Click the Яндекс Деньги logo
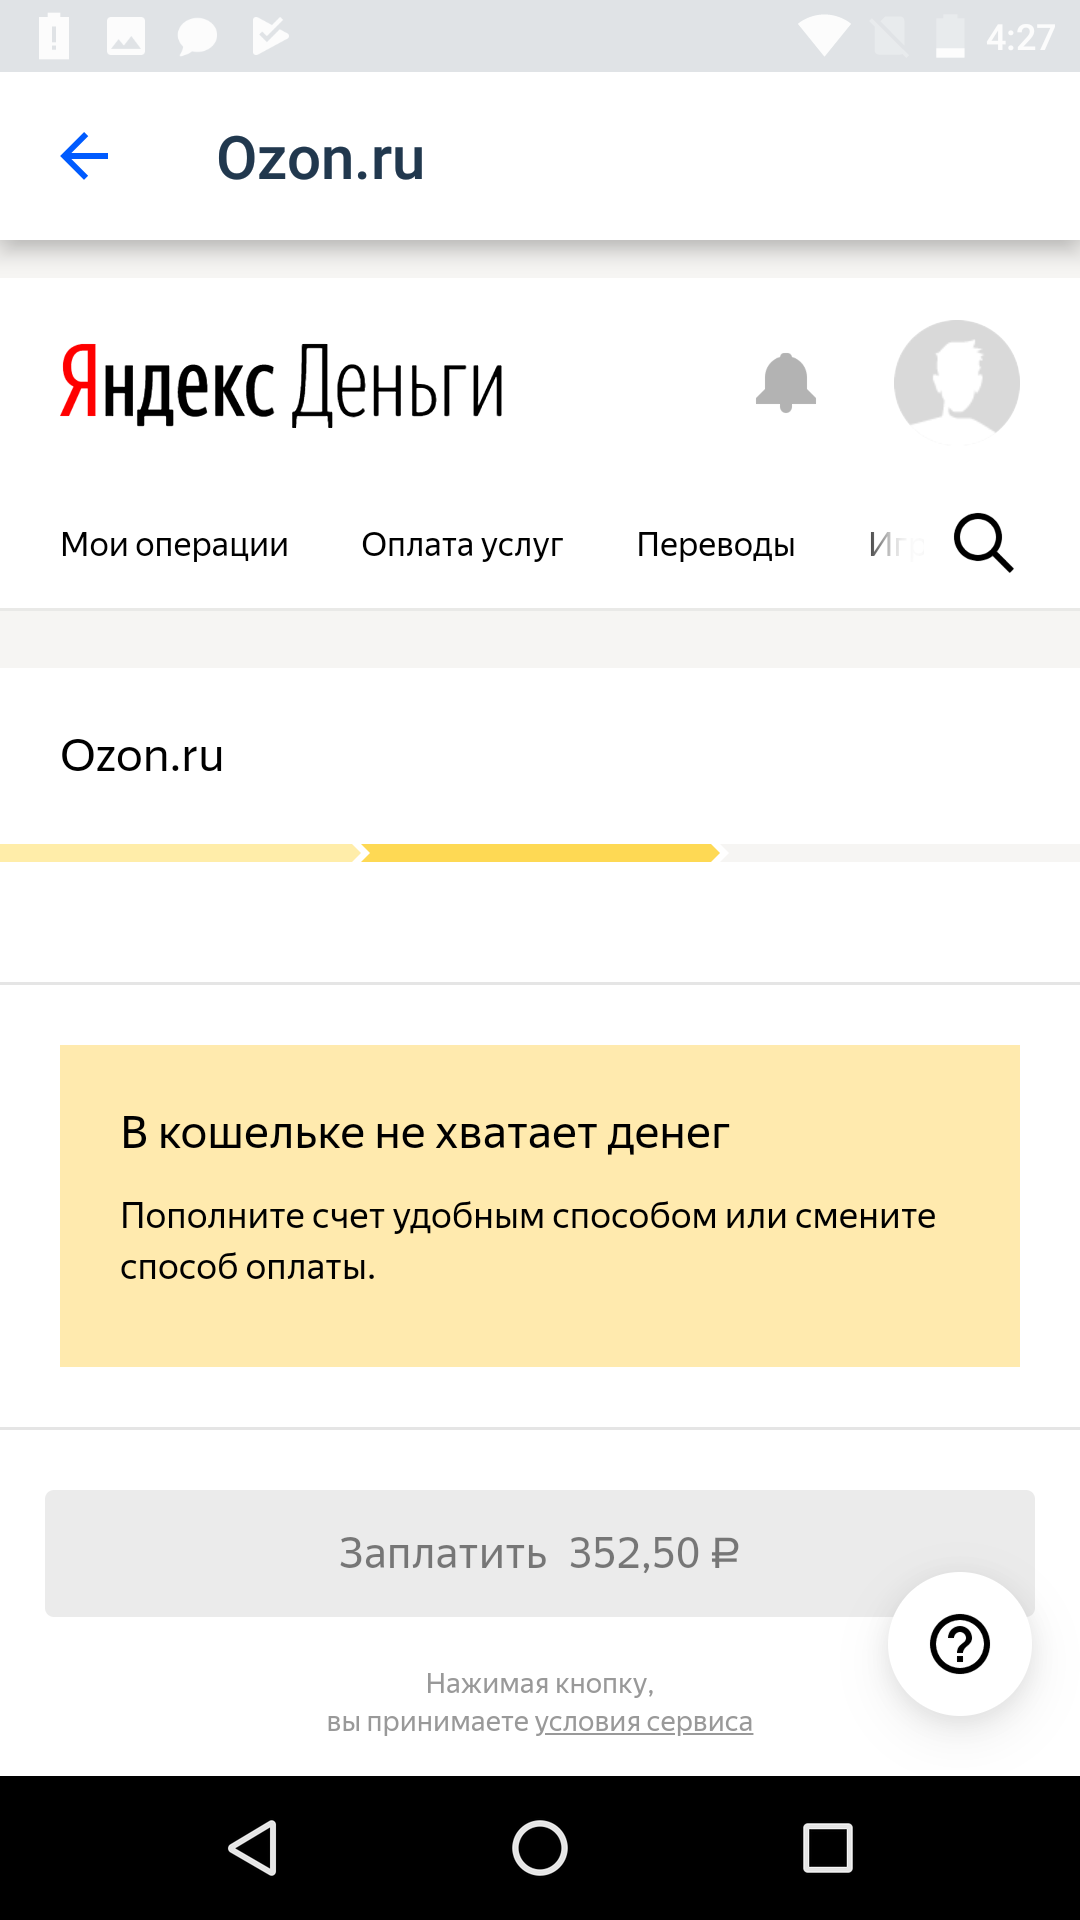This screenshot has height=1920, width=1080. pos(282,385)
